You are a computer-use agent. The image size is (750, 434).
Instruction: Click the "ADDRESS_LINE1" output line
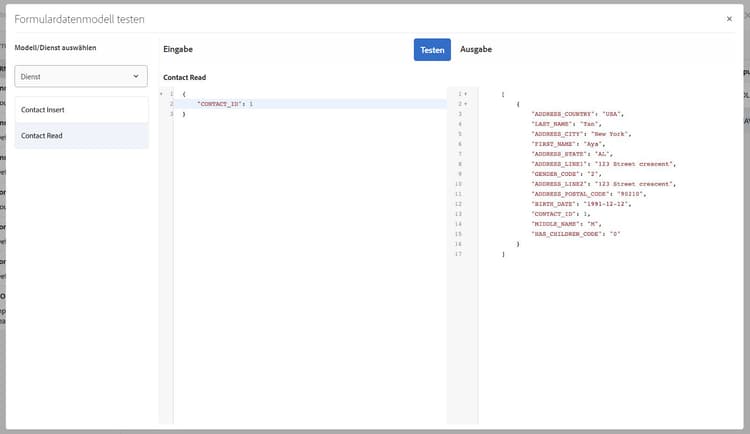[x=604, y=164]
